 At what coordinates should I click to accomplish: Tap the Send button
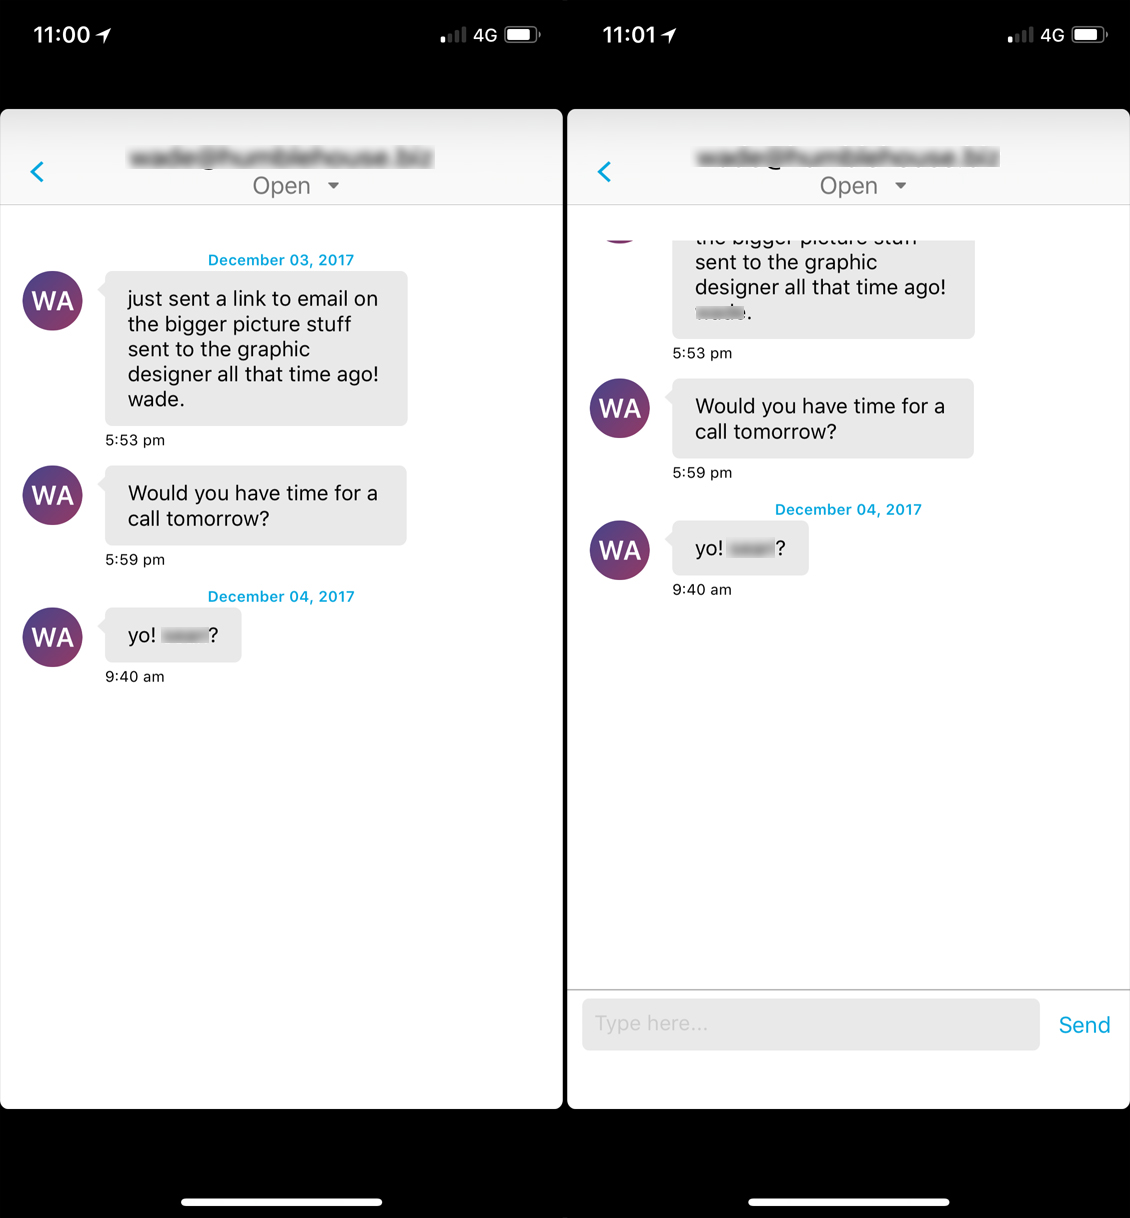(x=1084, y=1025)
